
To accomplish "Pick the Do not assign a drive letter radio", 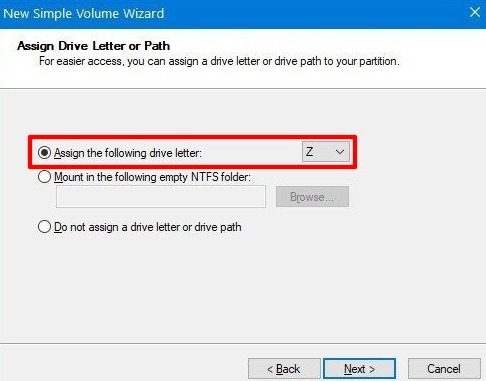I will pos(44,227).
